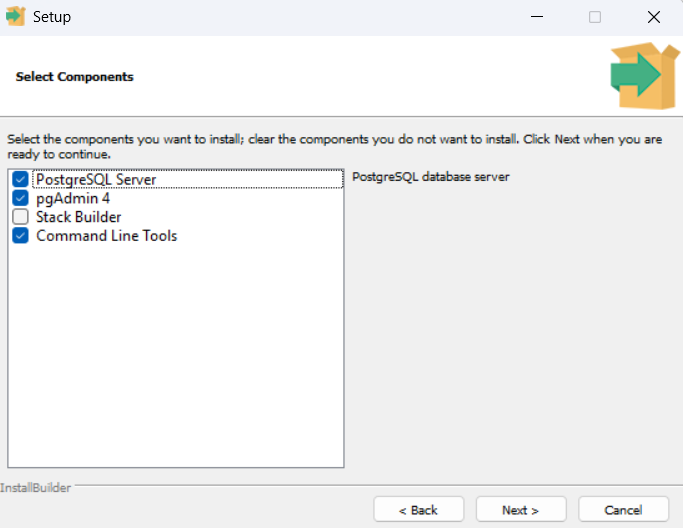683x528 pixels.
Task: Select the pgAdmin 4 component label
Action: 73,199
